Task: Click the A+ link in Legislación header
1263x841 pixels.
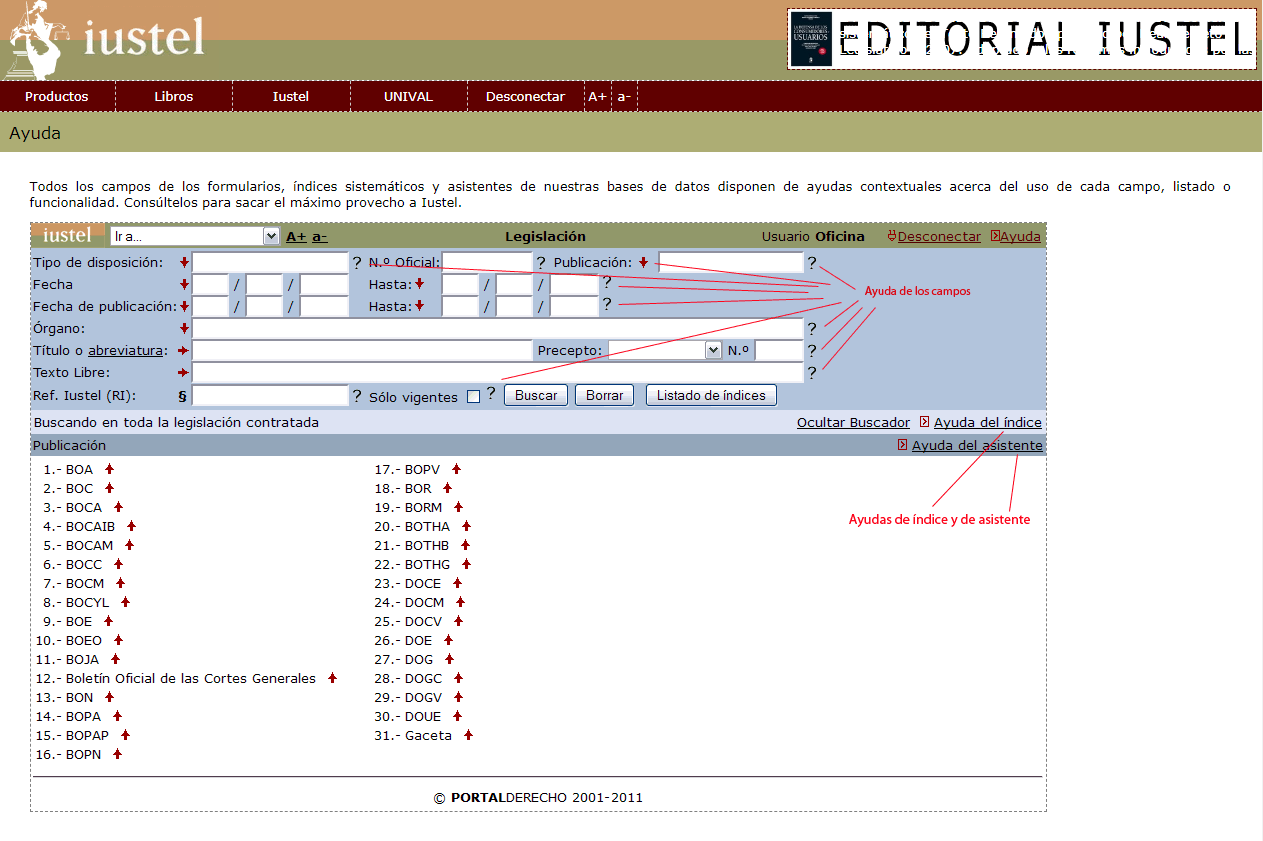Action: pyautogui.click(x=296, y=237)
